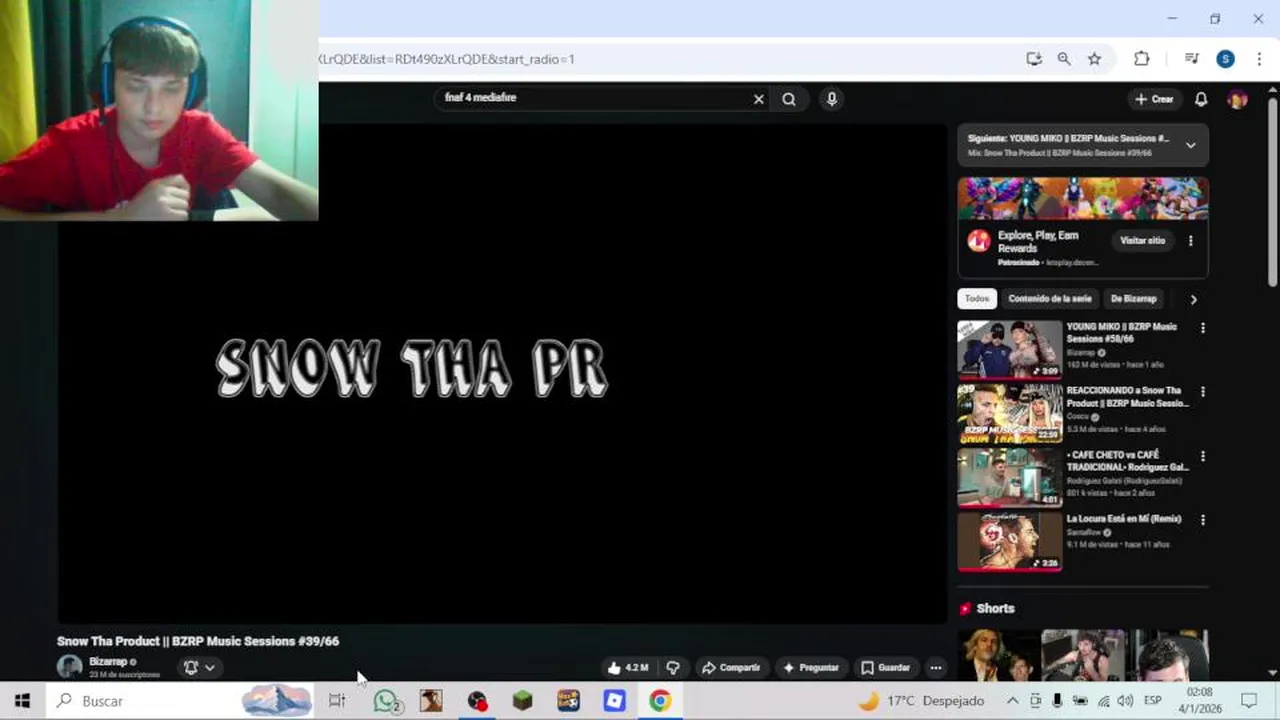Show more filter chips with right arrow
Screen dimensions: 1280x720
coord(1193,299)
